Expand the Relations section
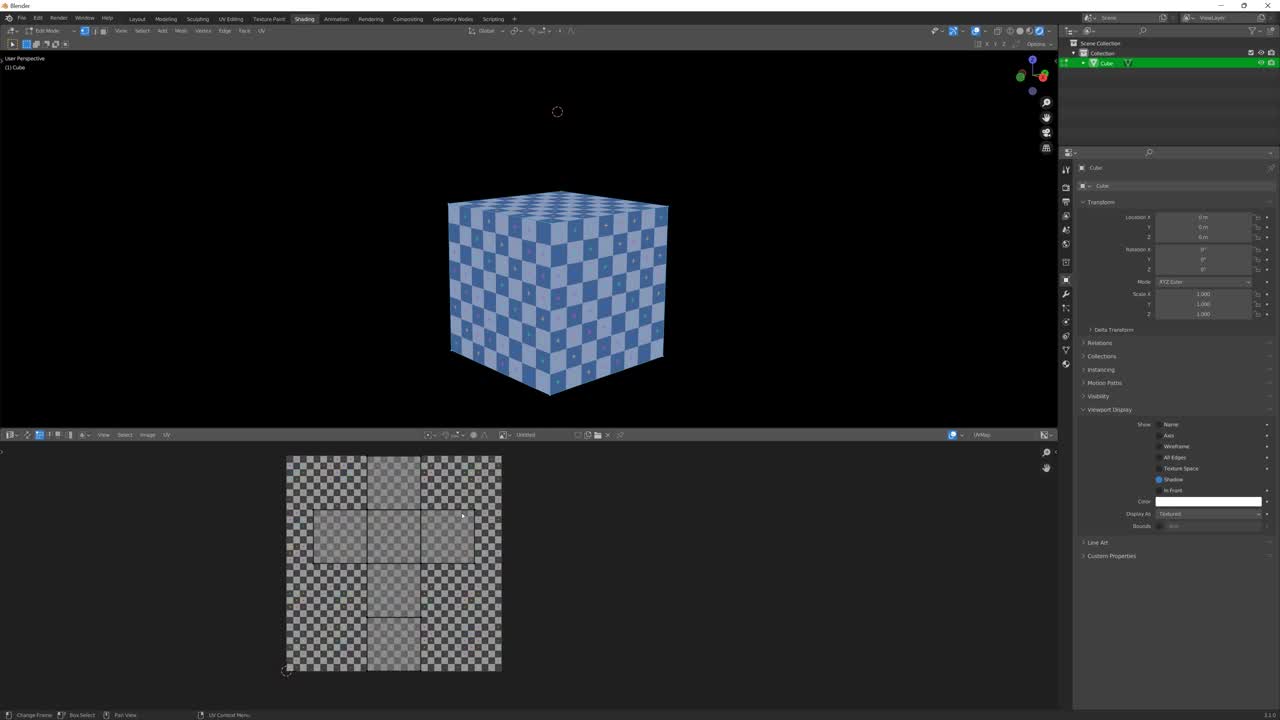Image resolution: width=1280 pixels, height=720 pixels. click(x=1100, y=343)
